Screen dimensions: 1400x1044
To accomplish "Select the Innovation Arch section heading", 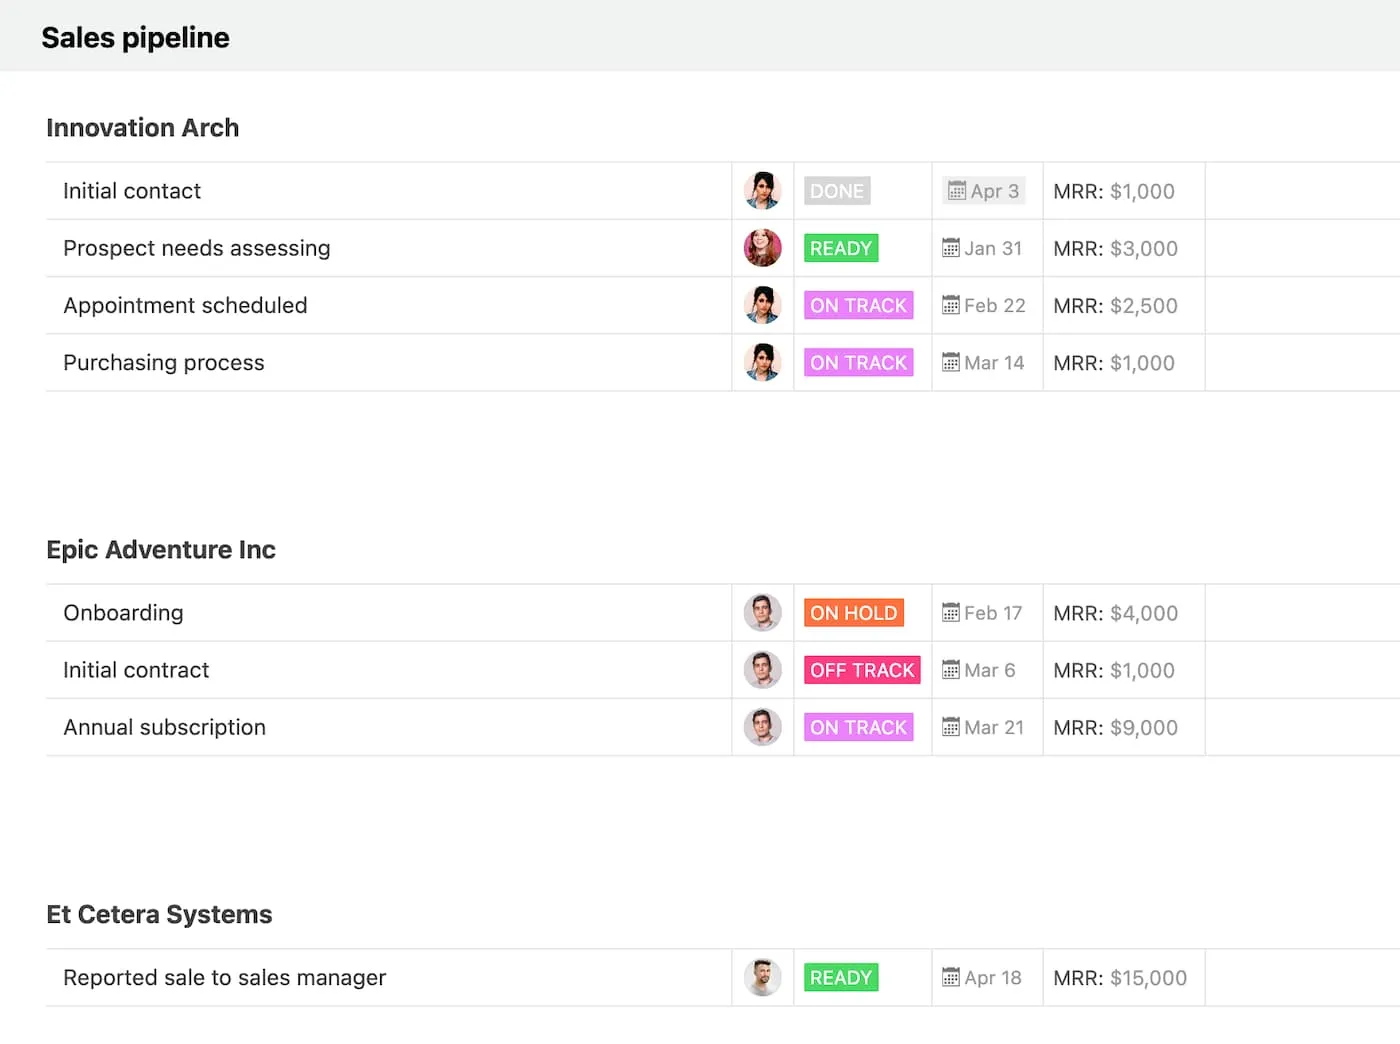I will [x=143, y=128].
